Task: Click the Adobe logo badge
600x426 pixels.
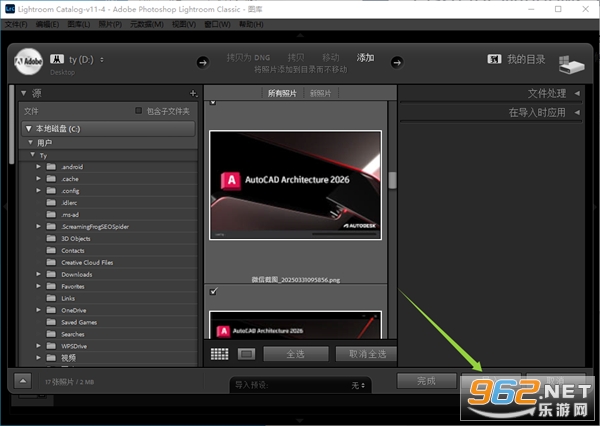Action: click(x=28, y=61)
